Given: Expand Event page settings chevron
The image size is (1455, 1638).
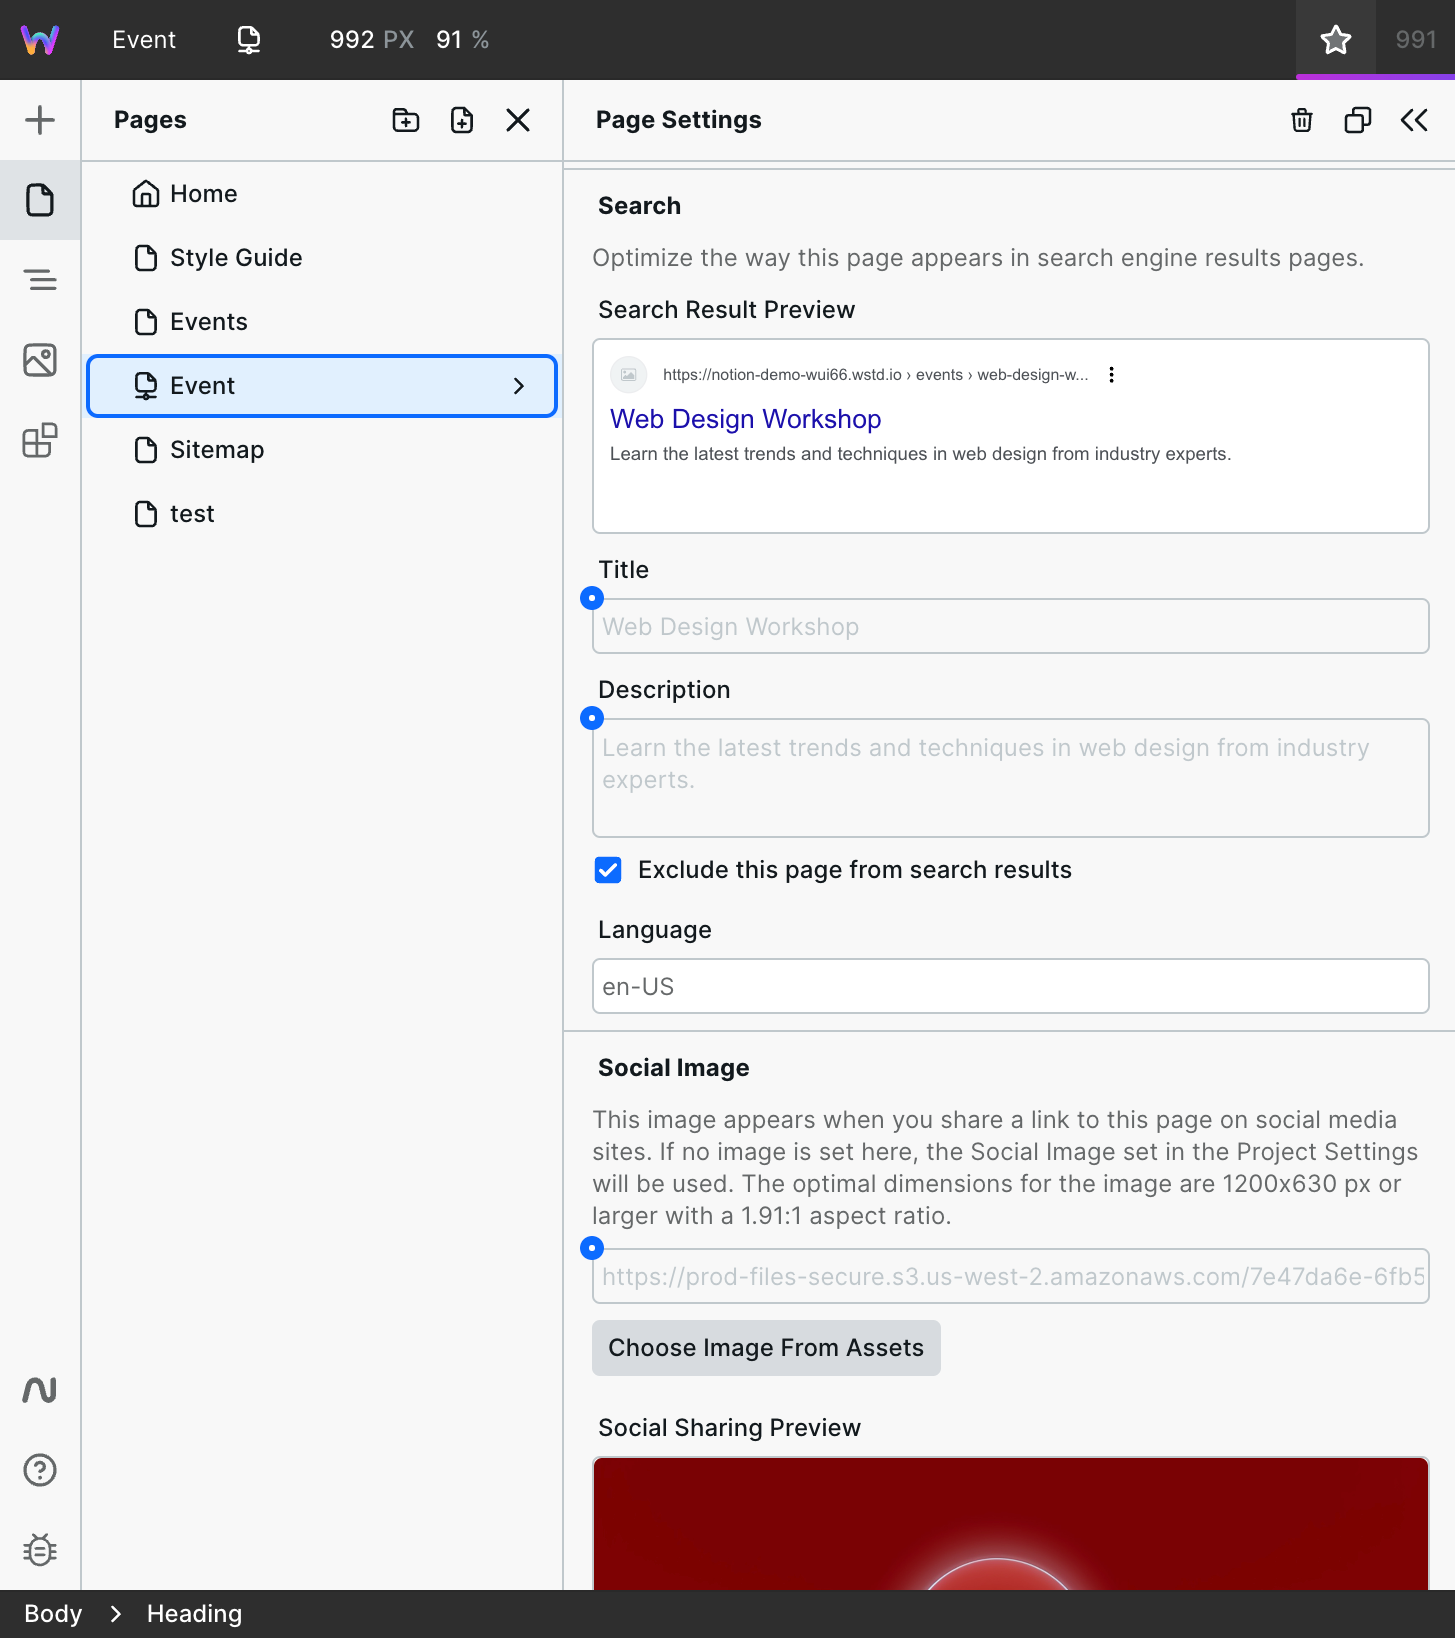Looking at the screenshot, I should (x=518, y=386).
